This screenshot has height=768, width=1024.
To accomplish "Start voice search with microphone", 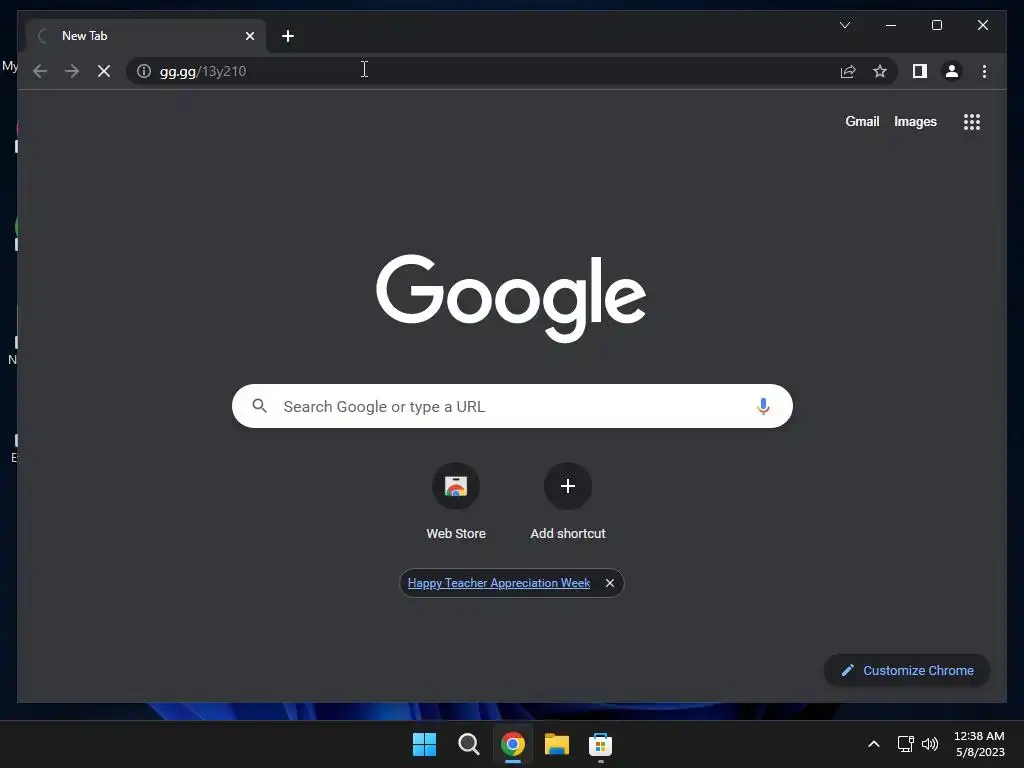I will [x=763, y=406].
